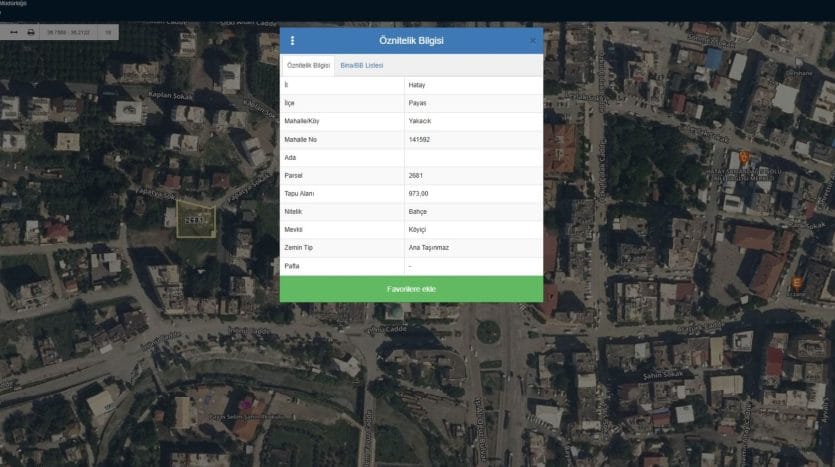Click the print icon in map toolbar
The height and width of the screenshot is (467, 835).
[31, 32]
